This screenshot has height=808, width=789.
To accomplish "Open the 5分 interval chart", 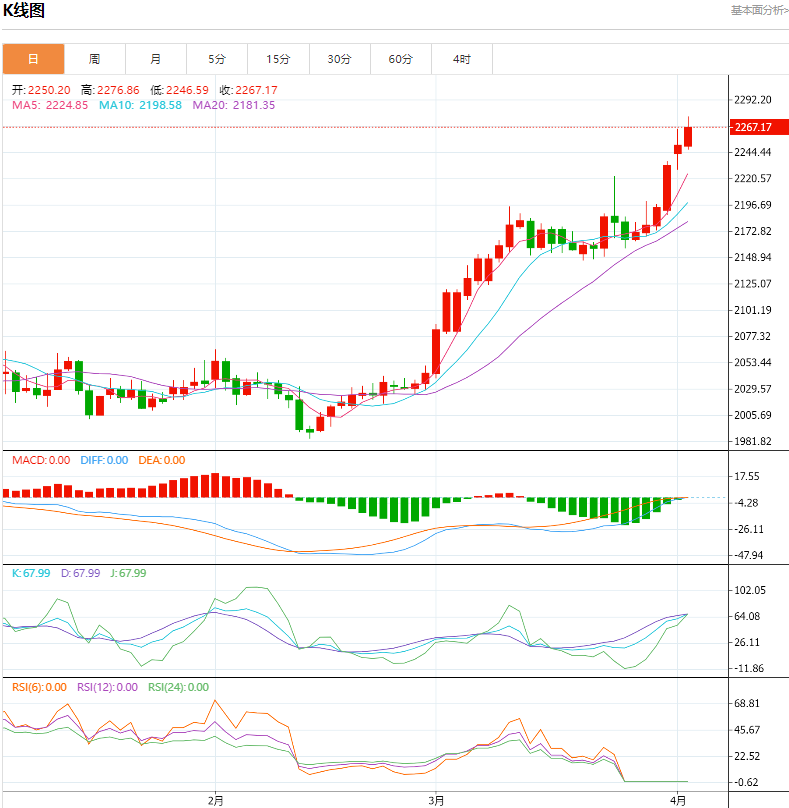I will 217,60.
